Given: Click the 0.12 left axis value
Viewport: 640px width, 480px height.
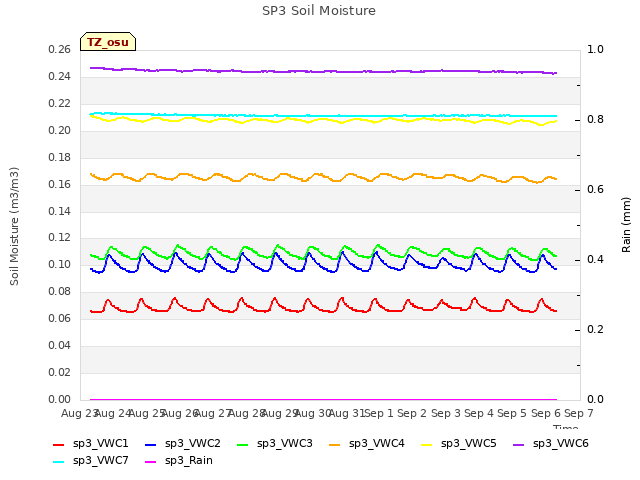Looking at the screenshot, I should [60, 238].
